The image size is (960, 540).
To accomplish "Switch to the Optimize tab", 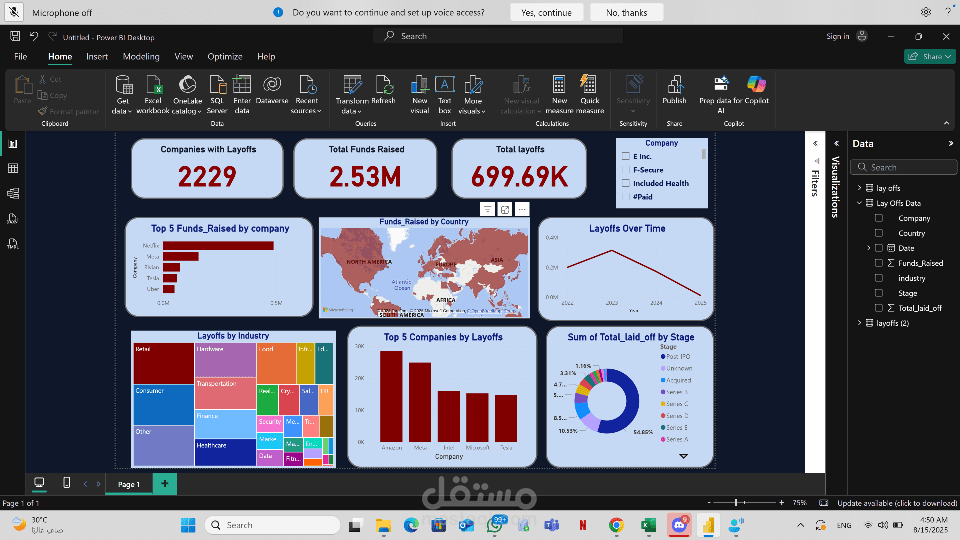I will (x=225, y=56).
